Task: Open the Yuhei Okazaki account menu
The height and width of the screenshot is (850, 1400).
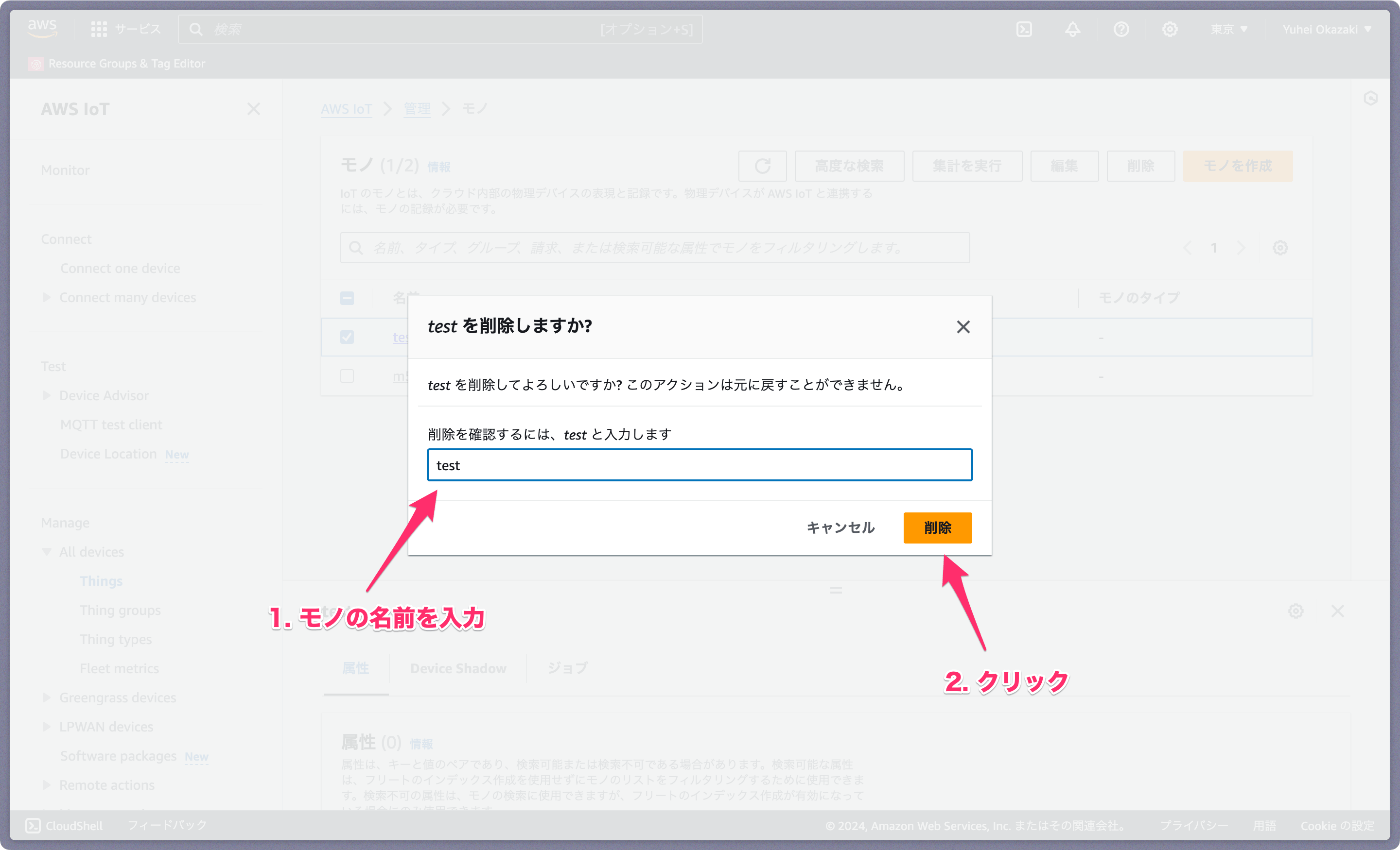Action: (x=1327, y=29)
